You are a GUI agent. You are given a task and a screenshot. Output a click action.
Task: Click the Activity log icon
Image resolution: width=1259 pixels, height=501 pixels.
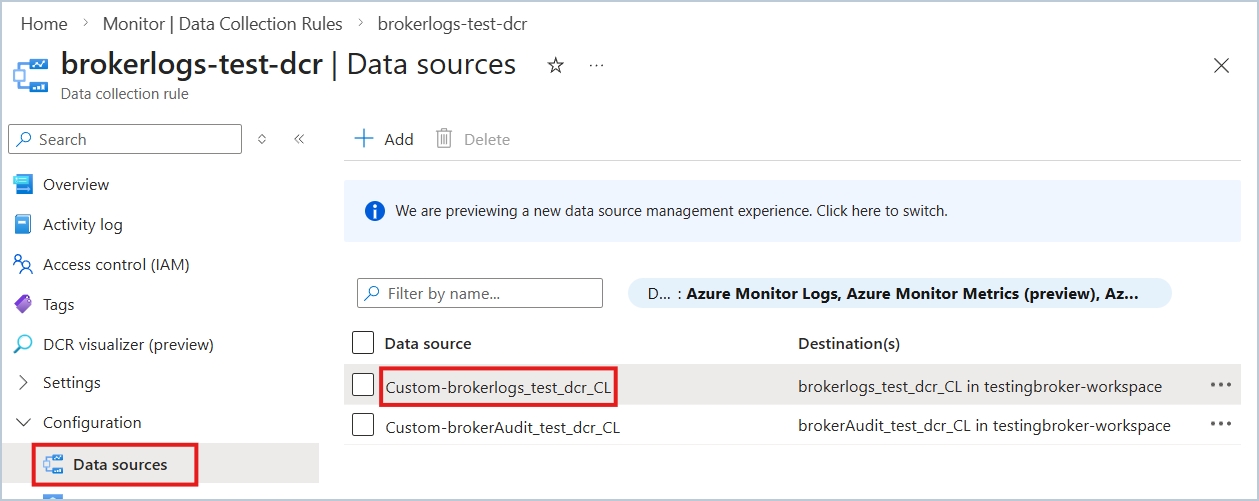pyautogui.click(x=23, y=224)
